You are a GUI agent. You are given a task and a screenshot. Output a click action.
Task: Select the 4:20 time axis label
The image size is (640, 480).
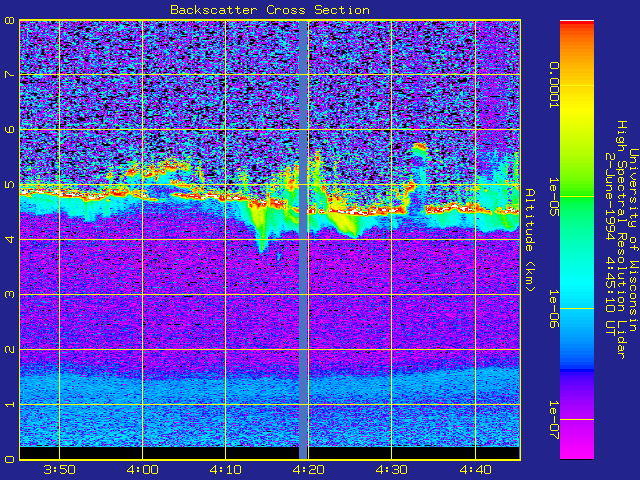point(309,470)
